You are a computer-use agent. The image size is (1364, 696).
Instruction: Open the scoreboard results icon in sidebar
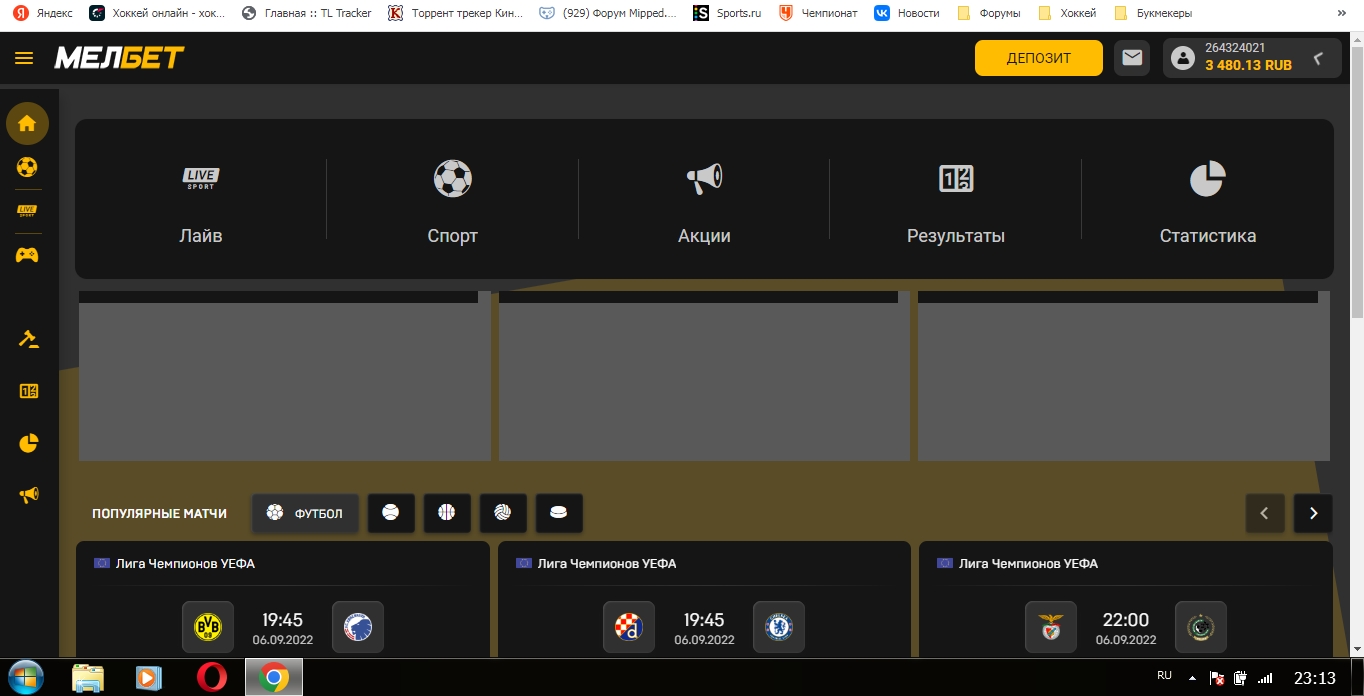click(28, 391)
